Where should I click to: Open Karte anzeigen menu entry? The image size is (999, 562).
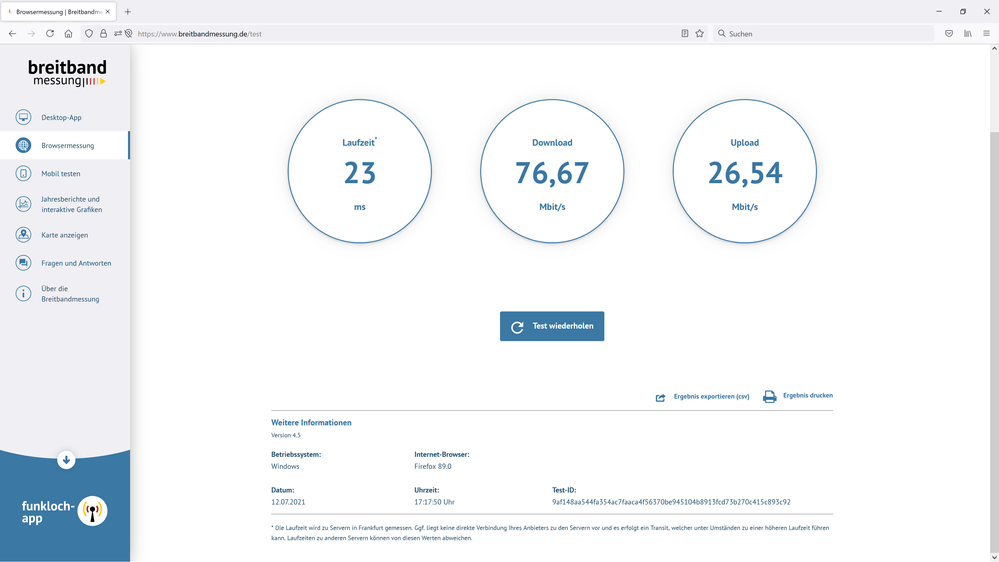[x=64, y=234]
